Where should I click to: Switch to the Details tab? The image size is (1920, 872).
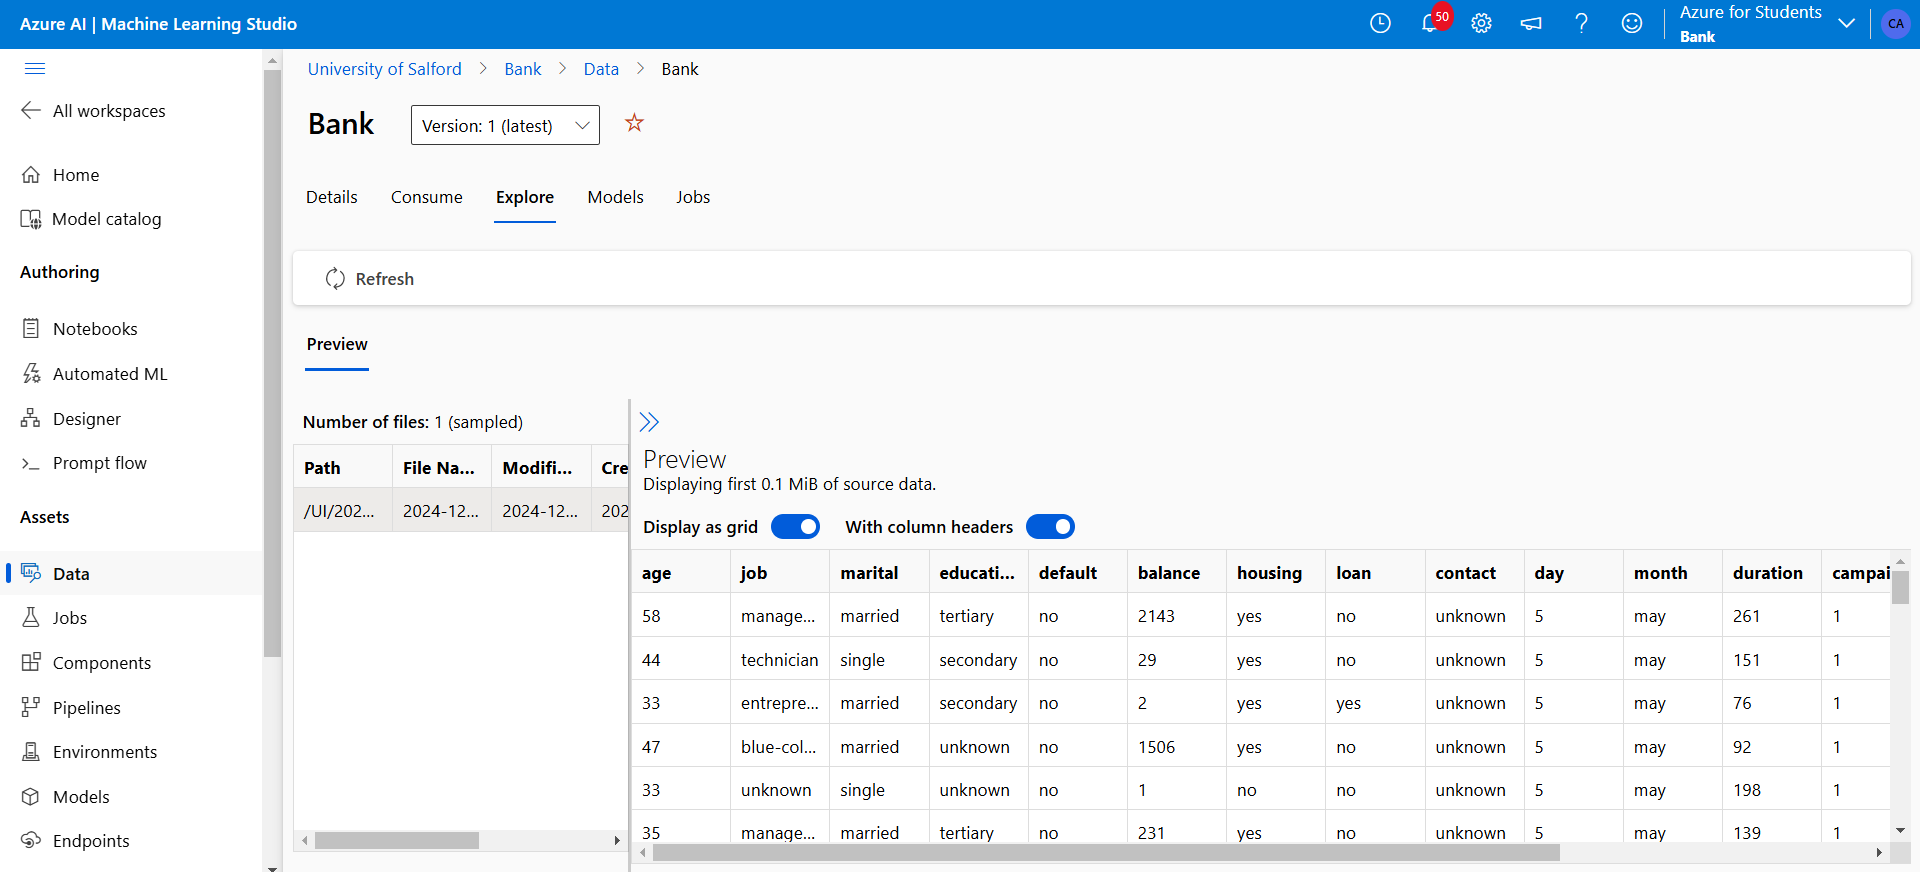(x=332, y=197)
